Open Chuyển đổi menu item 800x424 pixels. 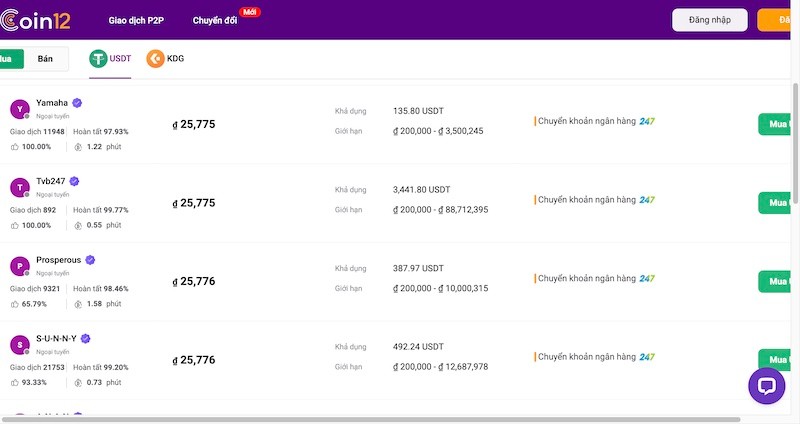click(x=215, y=20)
